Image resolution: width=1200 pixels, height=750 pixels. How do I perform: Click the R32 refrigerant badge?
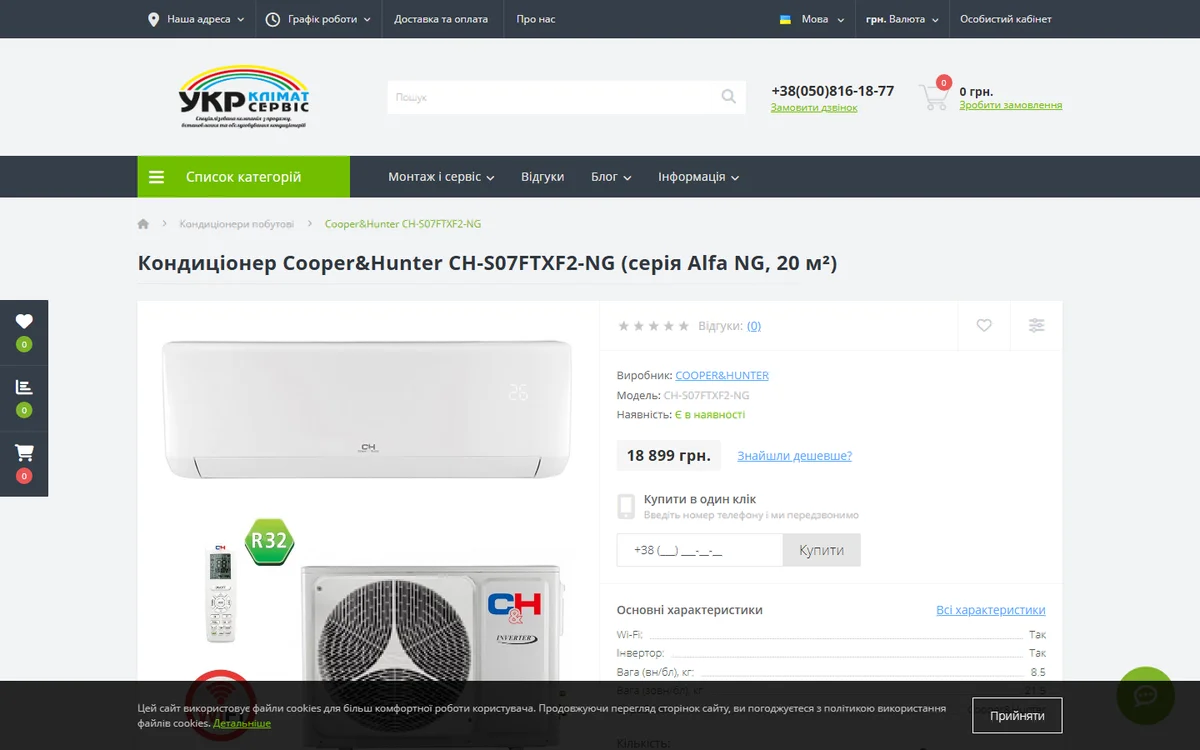pyautogui.click(x=269, y=542)
